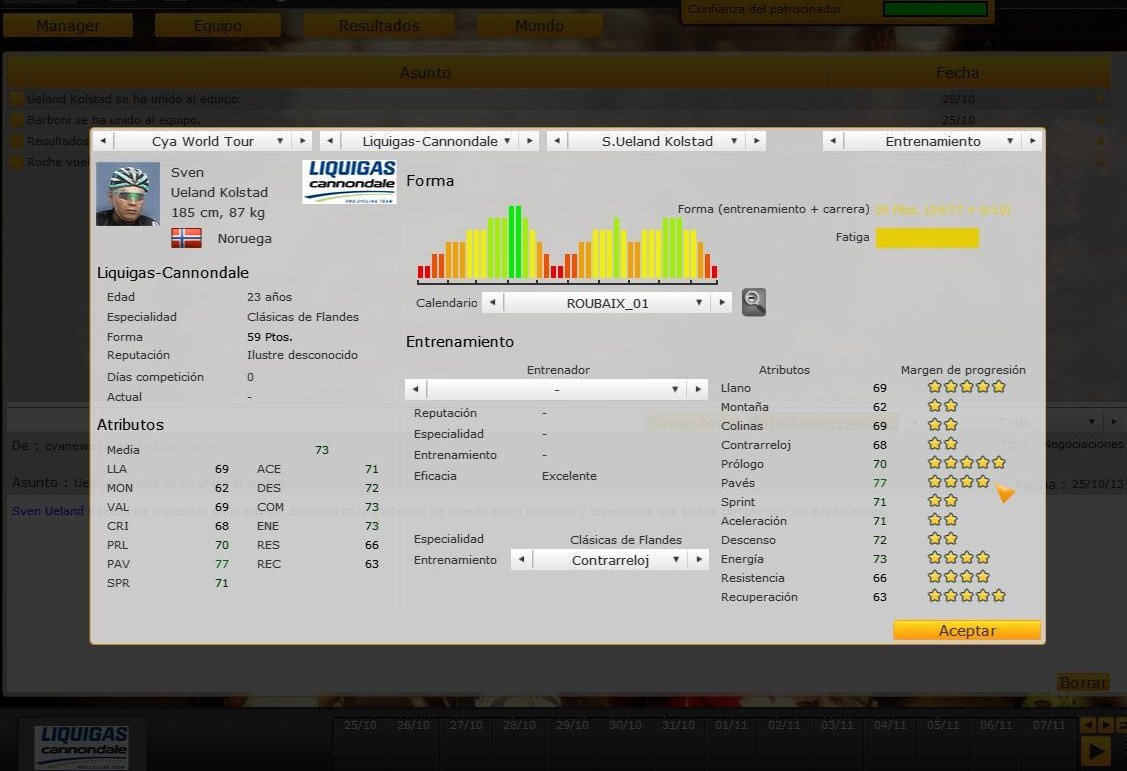This screenshot has width=1127, height=771.
Task: Click the Norway flag icon
Action: [186, 238]
